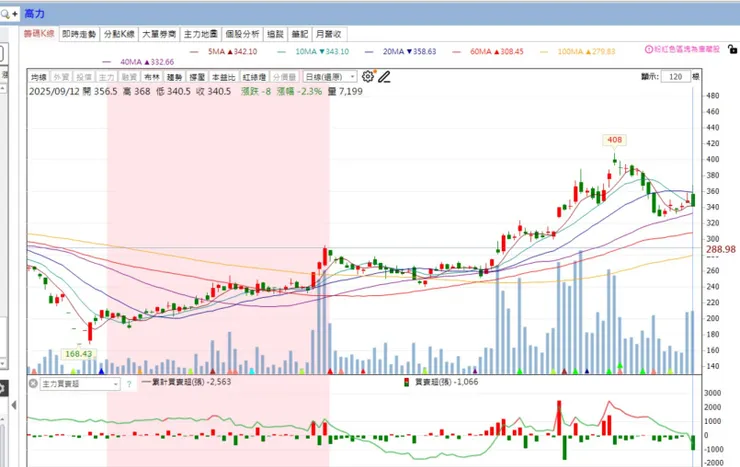Toggle 分價量 price-volume overlay
The width and height of the screenshot is (740, 467).
(284, 77)
